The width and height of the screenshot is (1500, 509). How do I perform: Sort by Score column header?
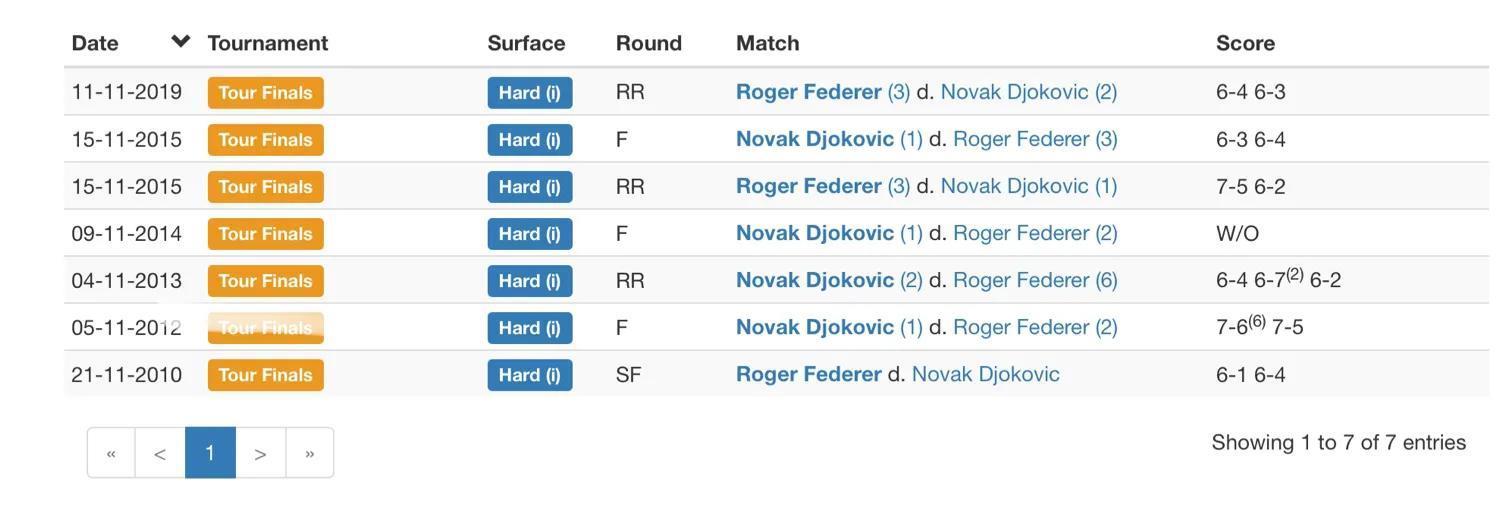[1245, 43]
